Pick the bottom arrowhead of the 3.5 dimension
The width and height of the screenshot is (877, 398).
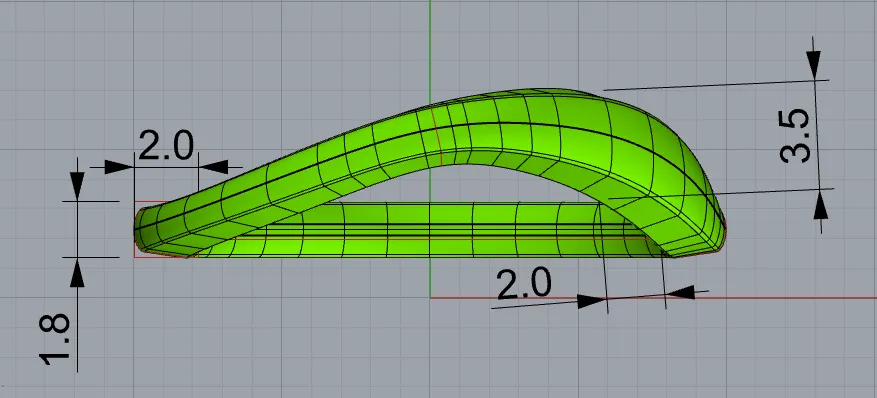pos(821,205)
